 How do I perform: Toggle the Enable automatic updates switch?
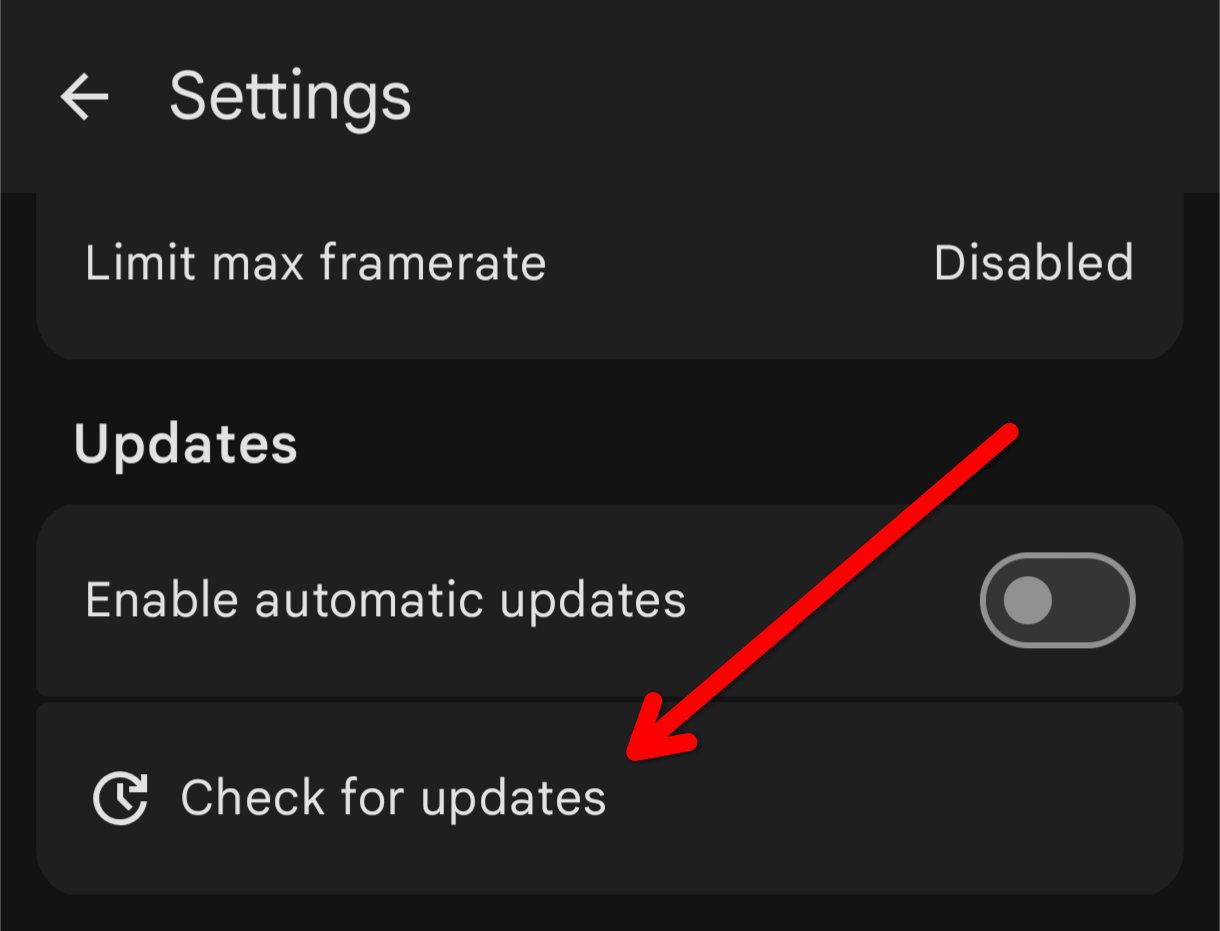(x=1058, y=600)
